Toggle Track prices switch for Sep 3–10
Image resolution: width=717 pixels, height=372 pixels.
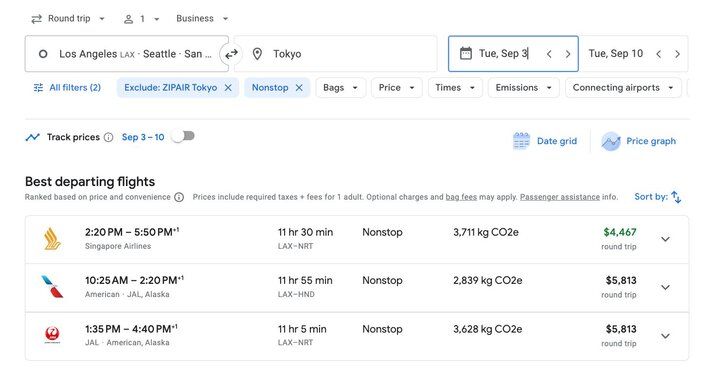point(183,136)
